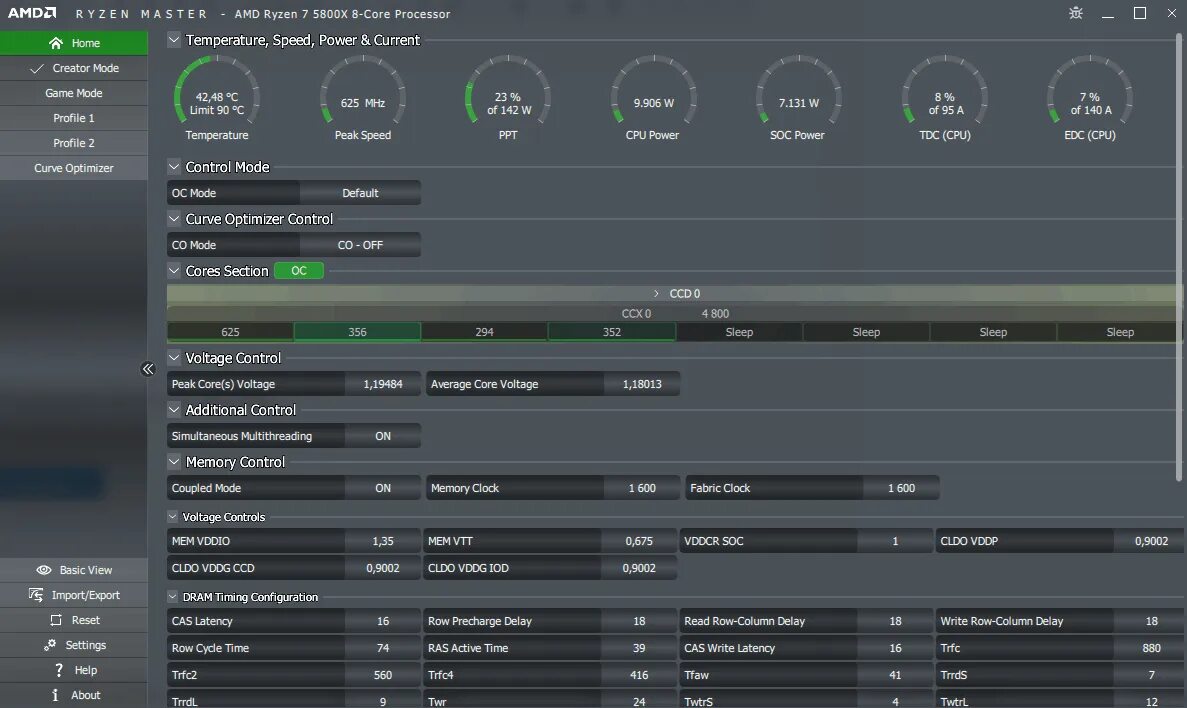Collapse the Memory Control section
Screen dimensions: 1187x708
point(174,462)
